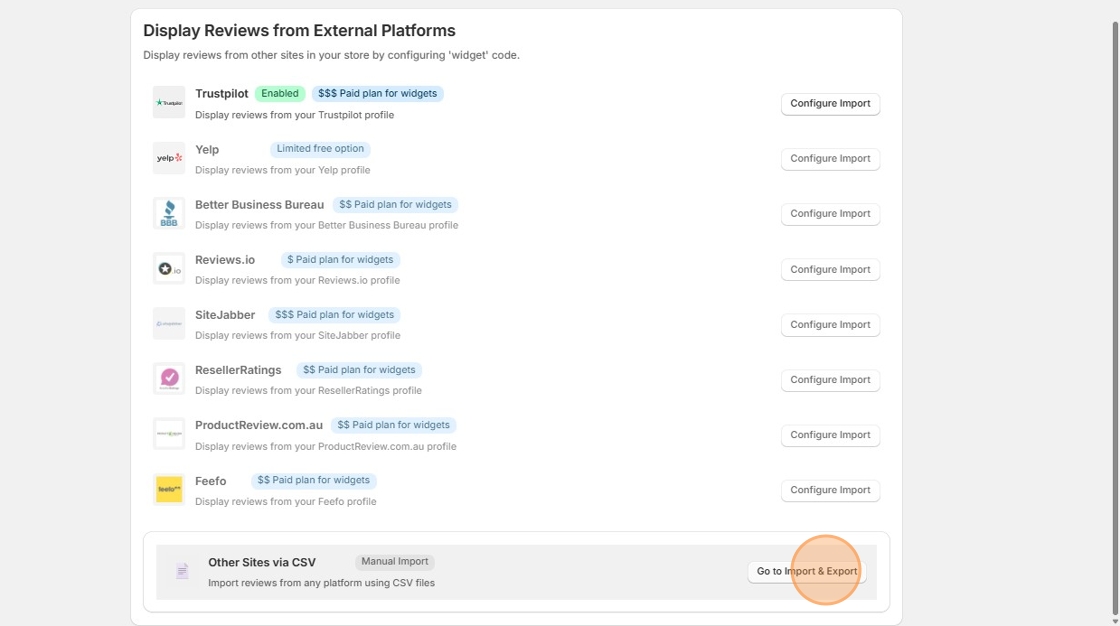1120x626 pixels.
Task: Configure import for Reviews.io
Action: [x=830, y=269]
